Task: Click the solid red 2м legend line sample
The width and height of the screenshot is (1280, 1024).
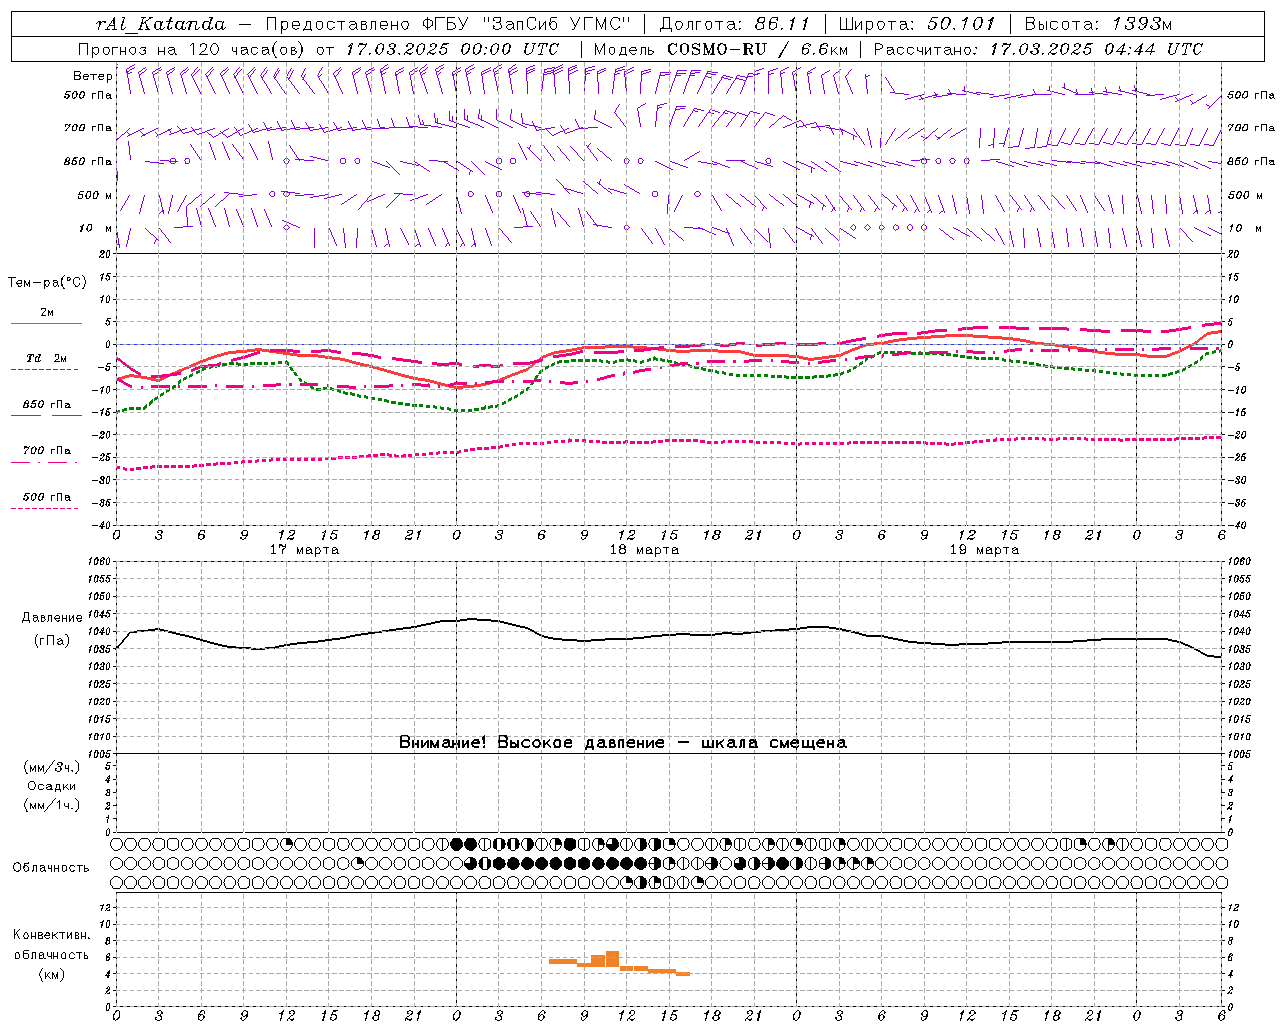Action: (46, 324)
